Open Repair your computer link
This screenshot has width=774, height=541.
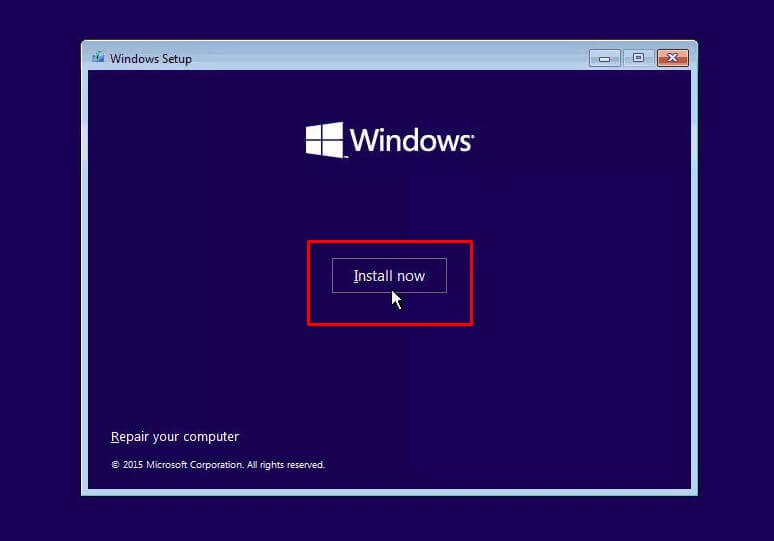tap(175, 437)
